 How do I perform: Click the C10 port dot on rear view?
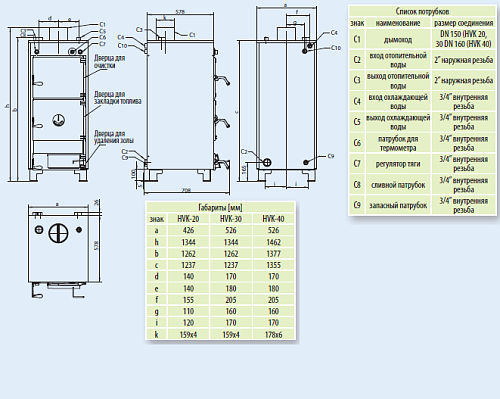point(305,51)
